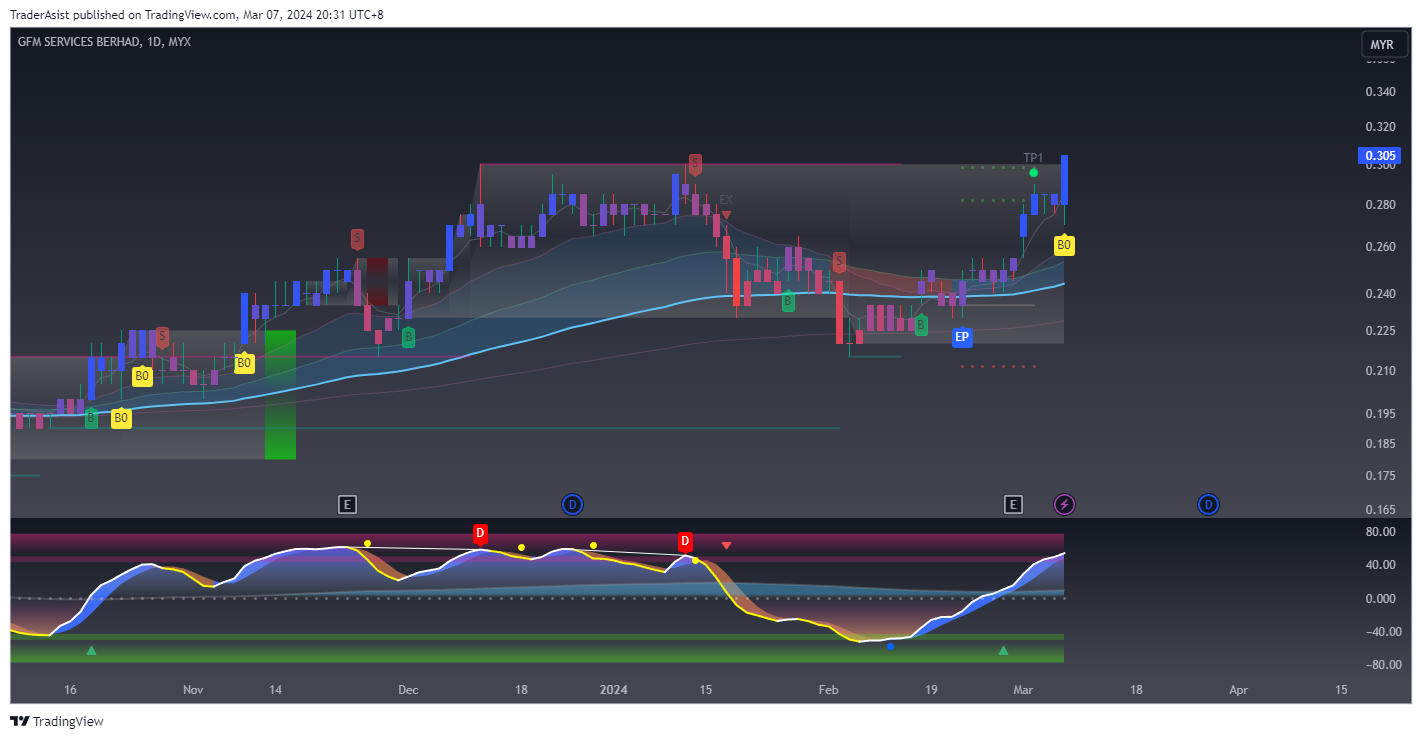1422x739 pixels.
Task: Click the second red D divergence marker
Action: click(685, 541)
